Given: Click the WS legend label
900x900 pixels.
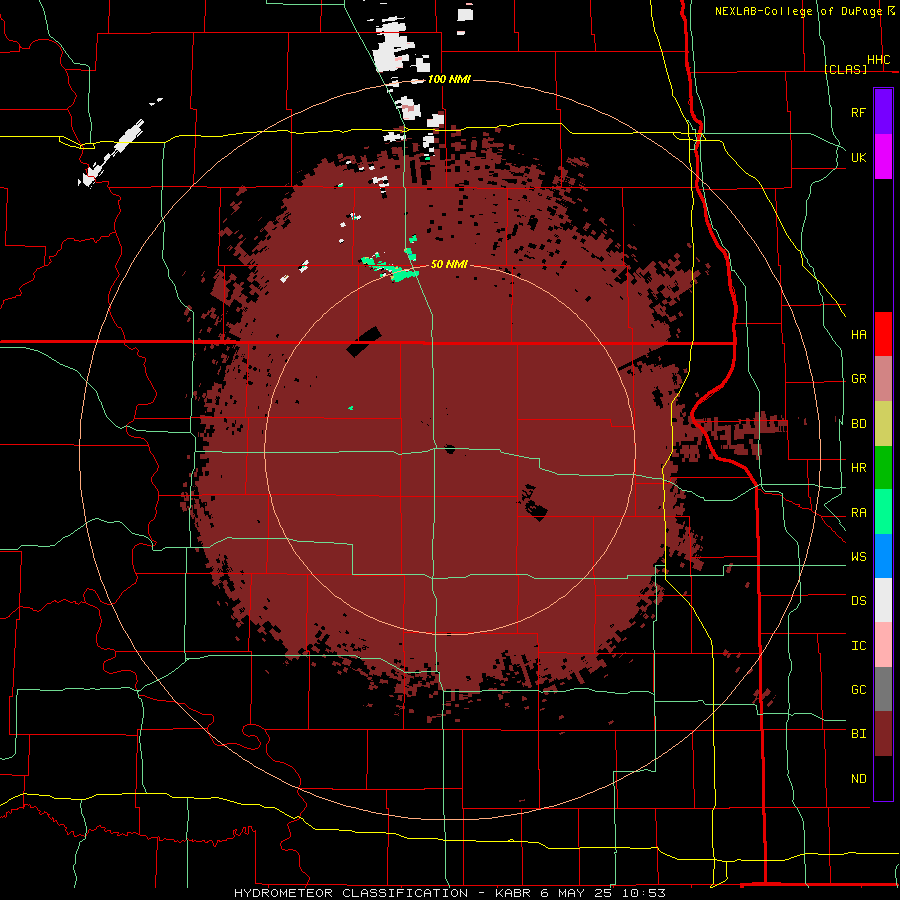Looking at the screenshot, I should click(858, 557).
